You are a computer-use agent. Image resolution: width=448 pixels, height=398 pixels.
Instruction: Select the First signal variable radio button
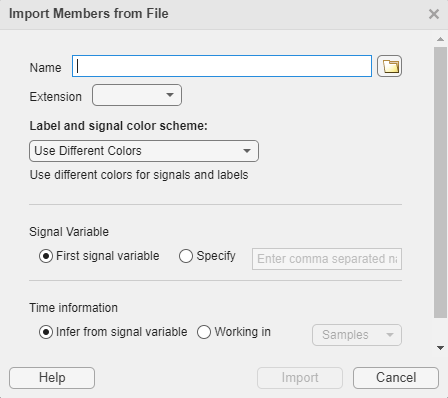tap(46, 256)
